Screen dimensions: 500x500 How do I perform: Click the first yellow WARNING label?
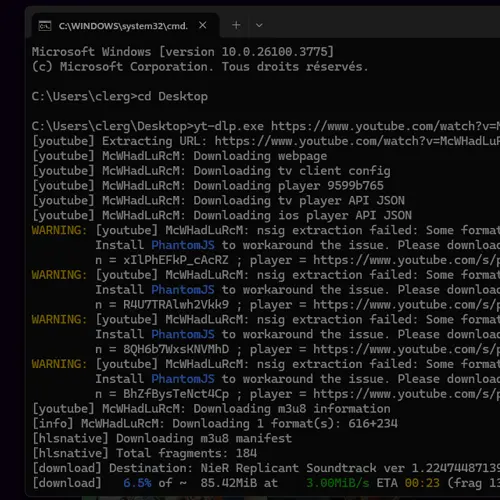coord(59,230)
